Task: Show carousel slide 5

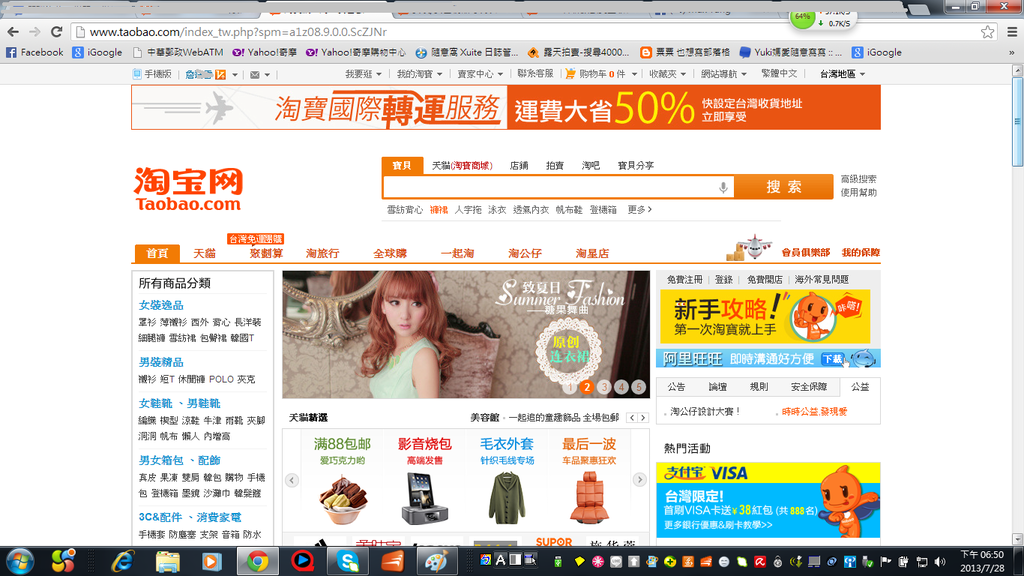Action: (x=638, y=387)
